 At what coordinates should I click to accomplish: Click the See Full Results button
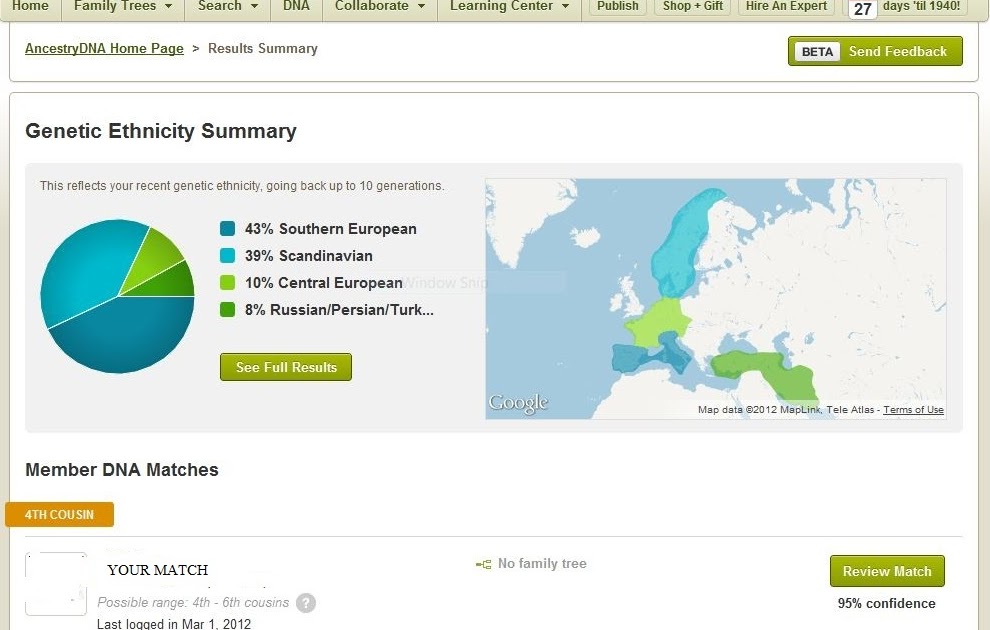pyautogui.click(x=285, y=367)
